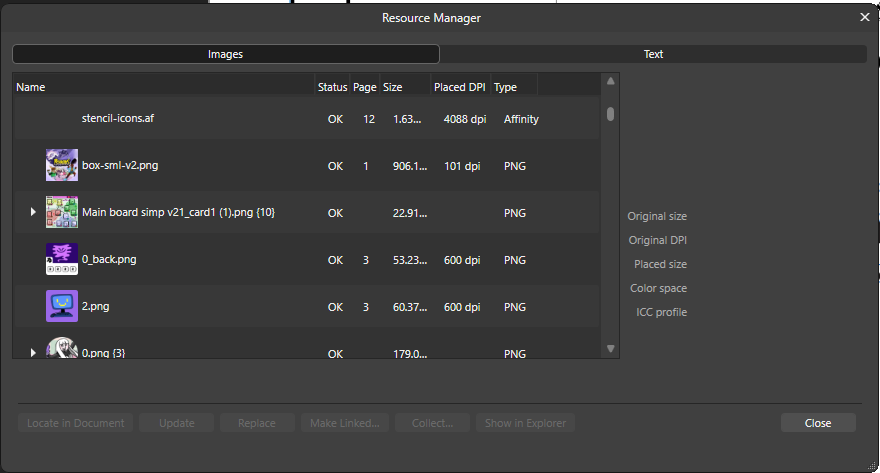Click the 101 dpi value
This screenshot has width=880, height=473.
coord(462,166)
